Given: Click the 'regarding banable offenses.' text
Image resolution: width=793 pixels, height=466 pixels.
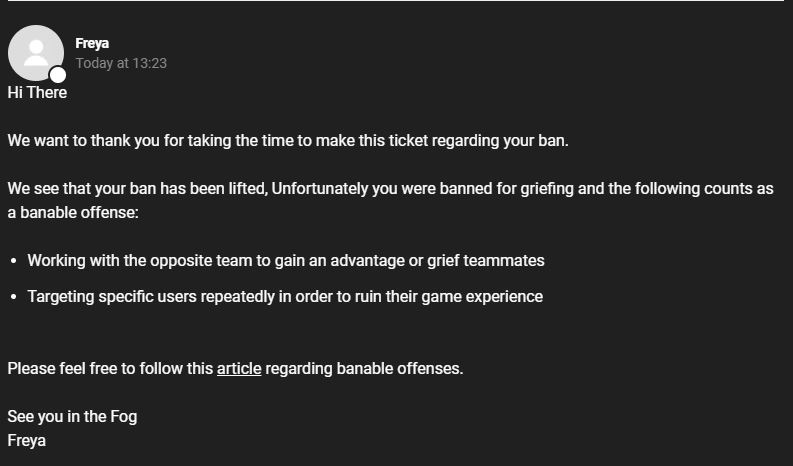Looking at the screenshot, I should (364, 368).
